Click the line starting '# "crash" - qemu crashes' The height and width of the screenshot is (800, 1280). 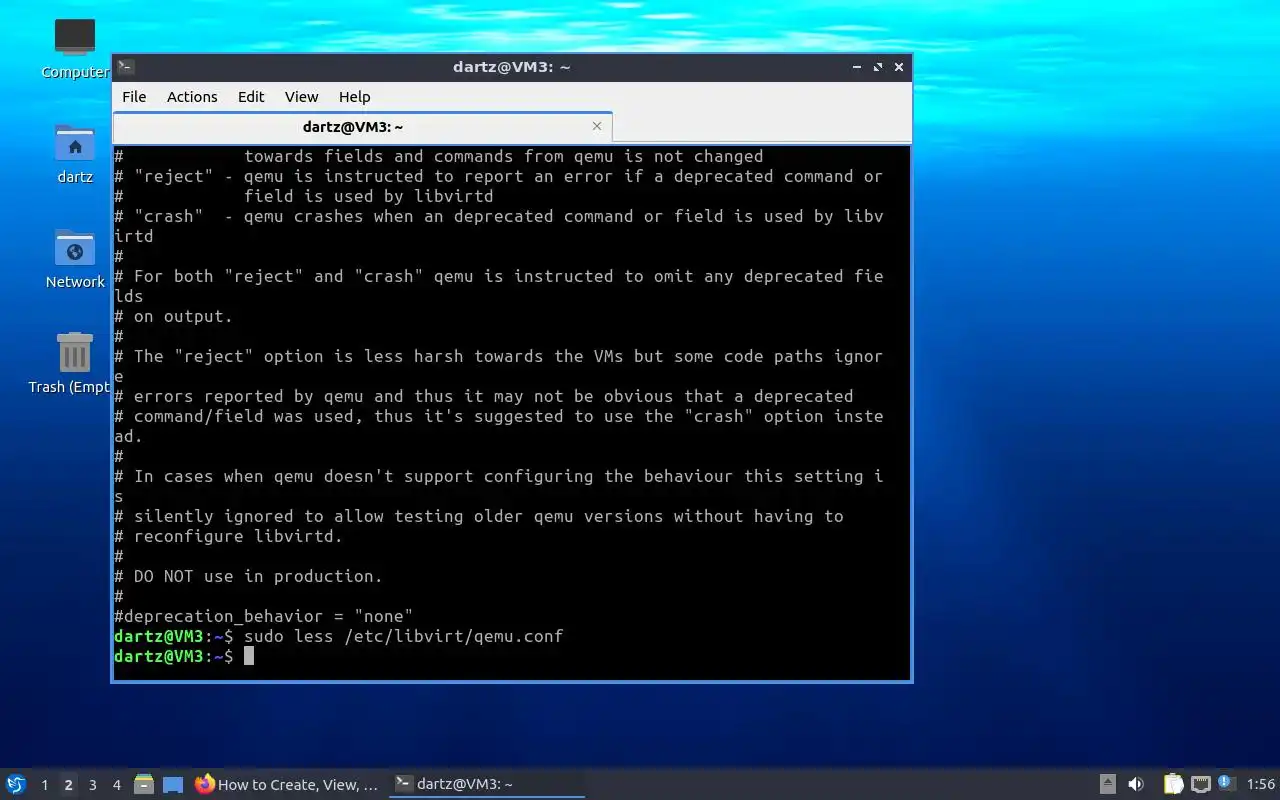click(498, 216)
